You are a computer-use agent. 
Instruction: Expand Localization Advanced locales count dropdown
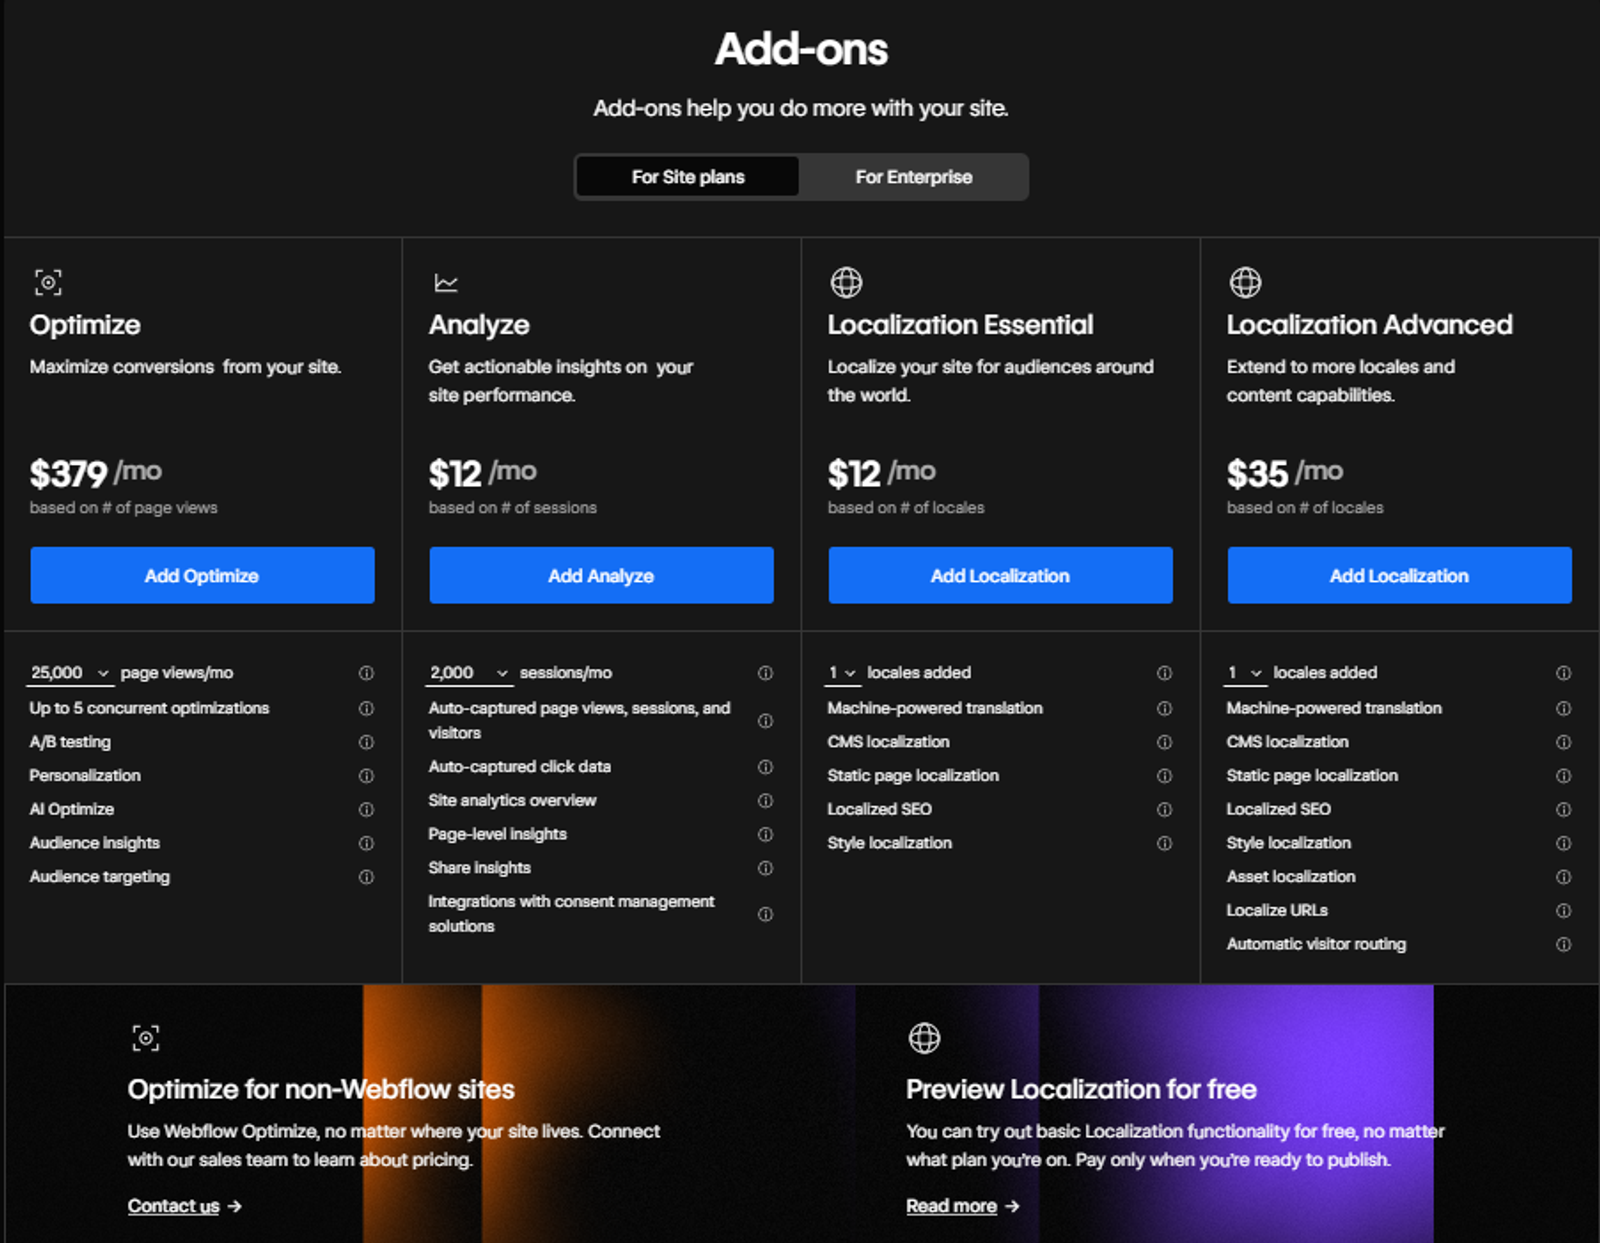tap(1245, 673)
